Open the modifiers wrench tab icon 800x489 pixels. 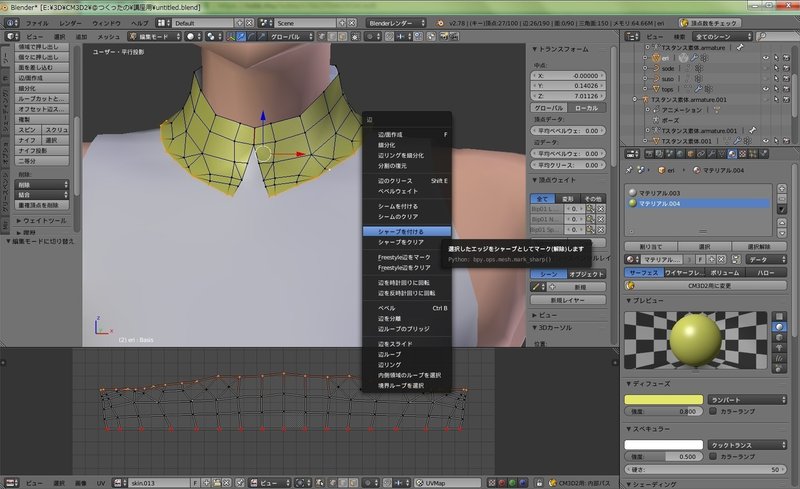click(711, 154)
